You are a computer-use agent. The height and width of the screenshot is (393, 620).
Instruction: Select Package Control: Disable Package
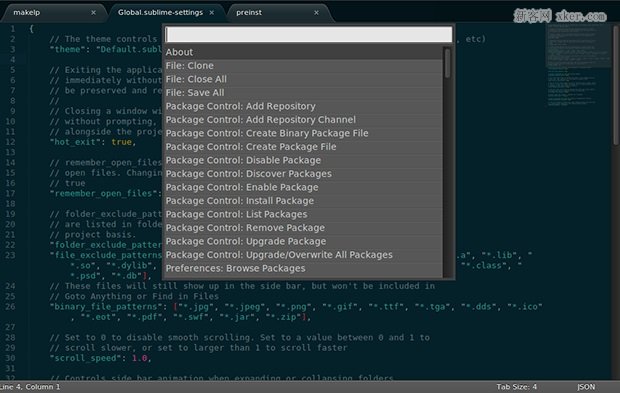pyautogui.click(x=303, y=160)
